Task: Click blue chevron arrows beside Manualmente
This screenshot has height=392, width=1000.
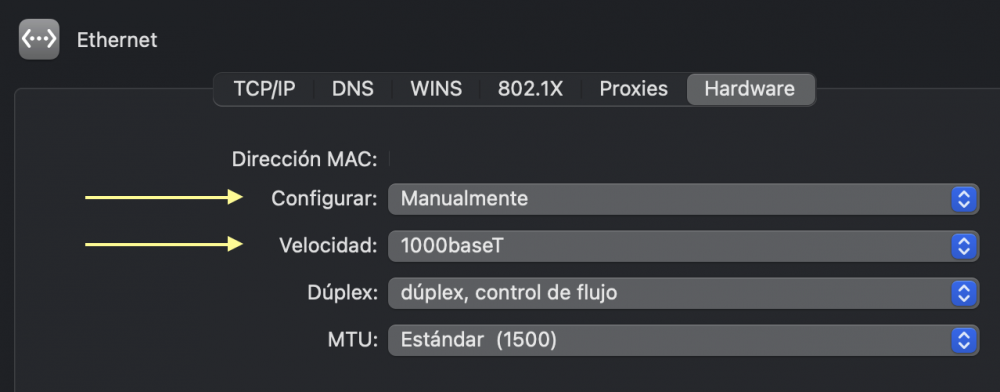Action: pyautogui.click(x=964, y=199)
